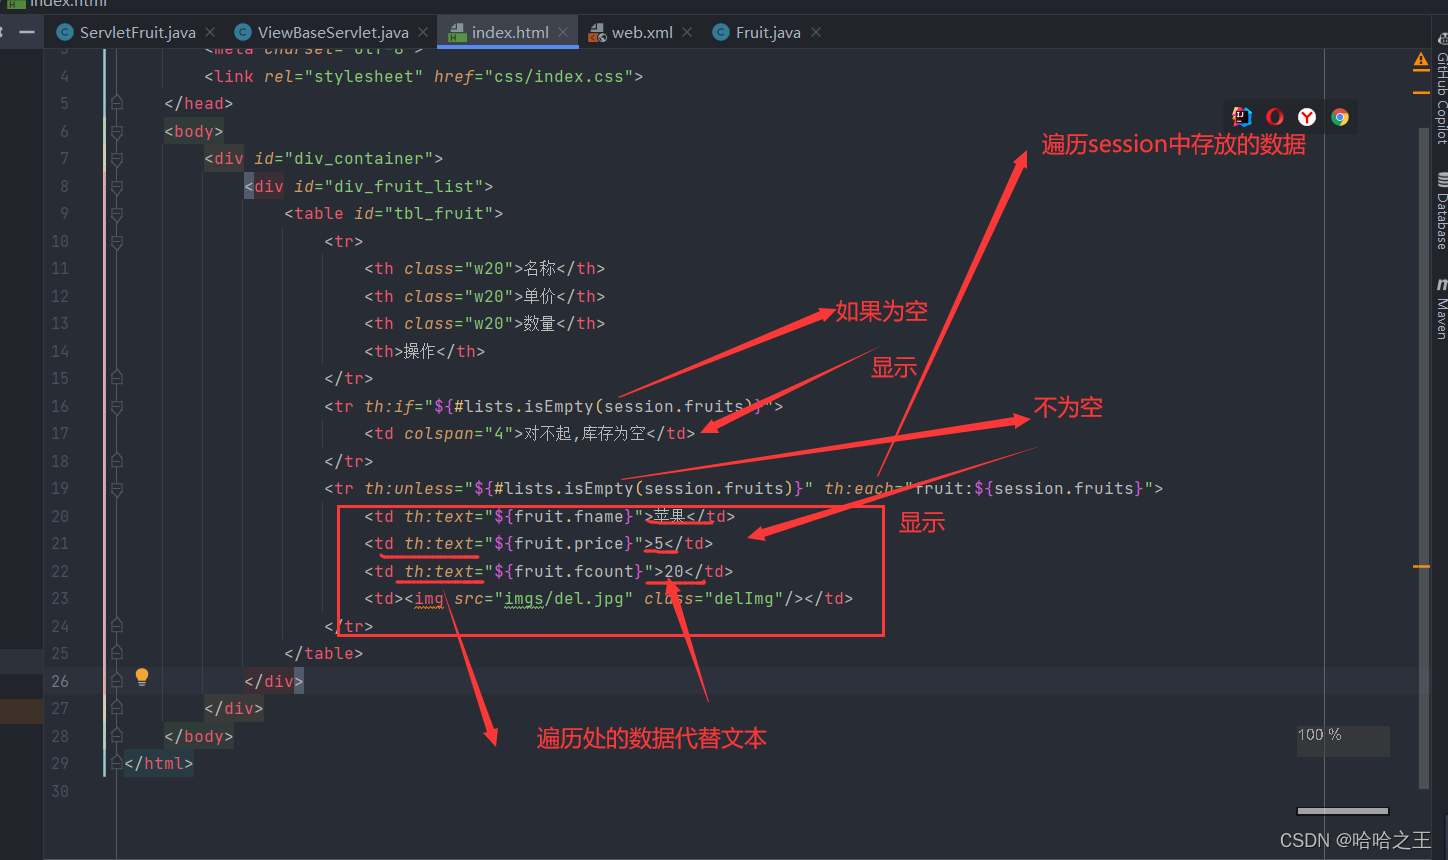
Task: Collapse the div_container fold arrow
Action: click(x=117, y=158)
